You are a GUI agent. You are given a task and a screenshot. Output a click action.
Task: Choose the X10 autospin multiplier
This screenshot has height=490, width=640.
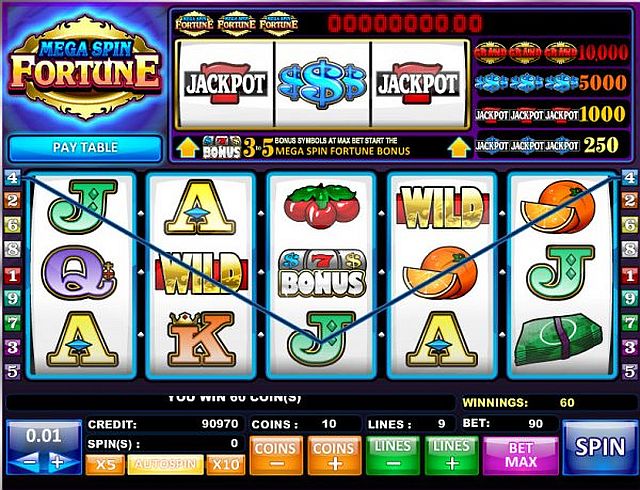226,464
